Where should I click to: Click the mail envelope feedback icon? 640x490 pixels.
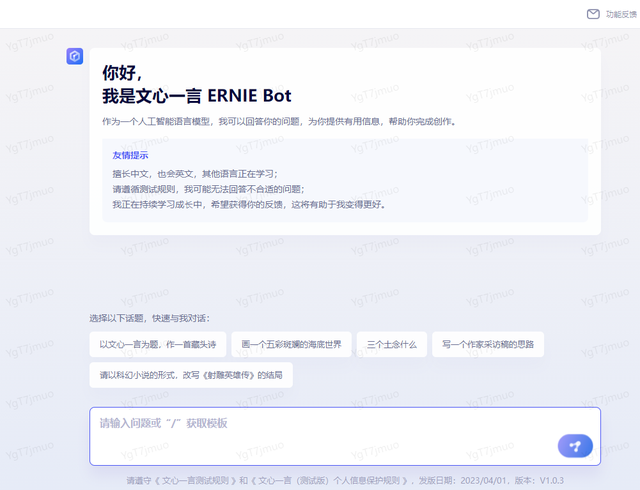pos(593,14)
